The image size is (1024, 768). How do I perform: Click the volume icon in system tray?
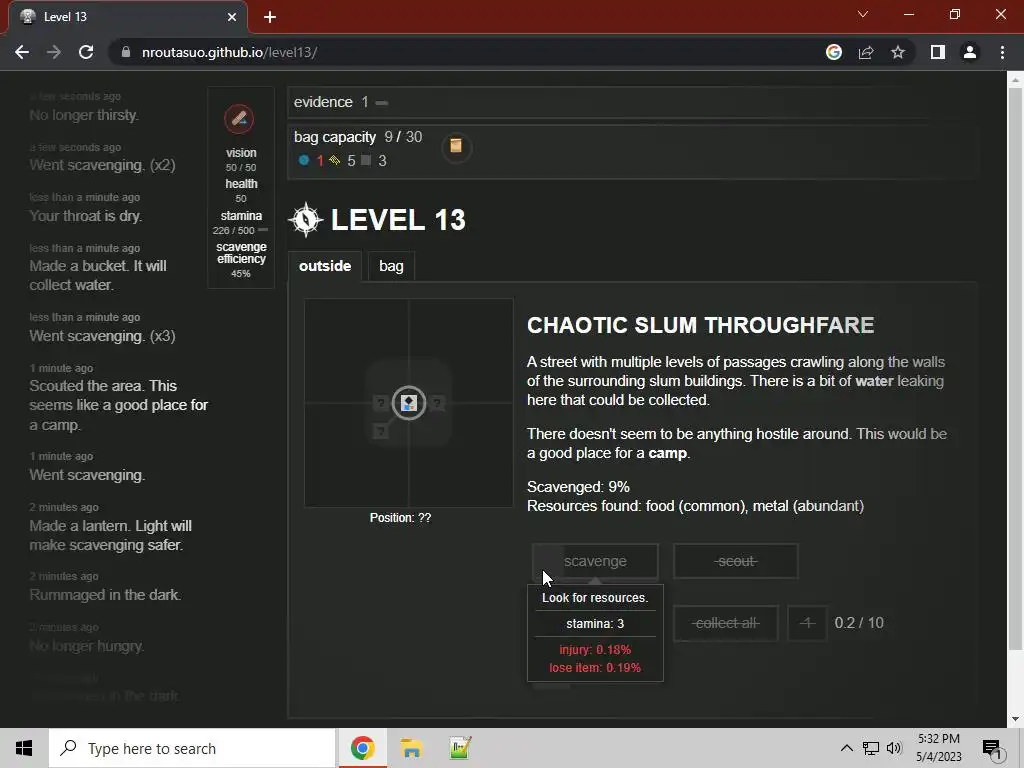click(x=894, y=748)
